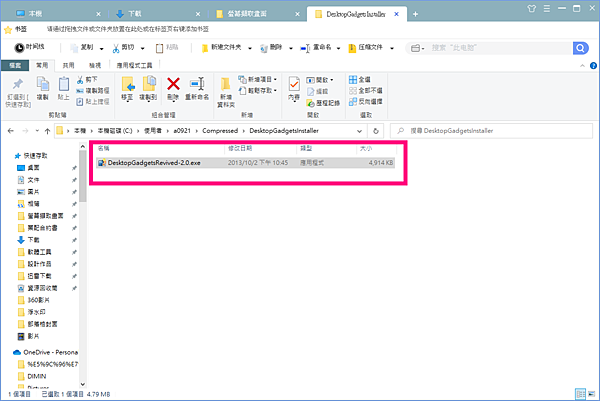Switch to large icons view in status bar

coord(592,394)
